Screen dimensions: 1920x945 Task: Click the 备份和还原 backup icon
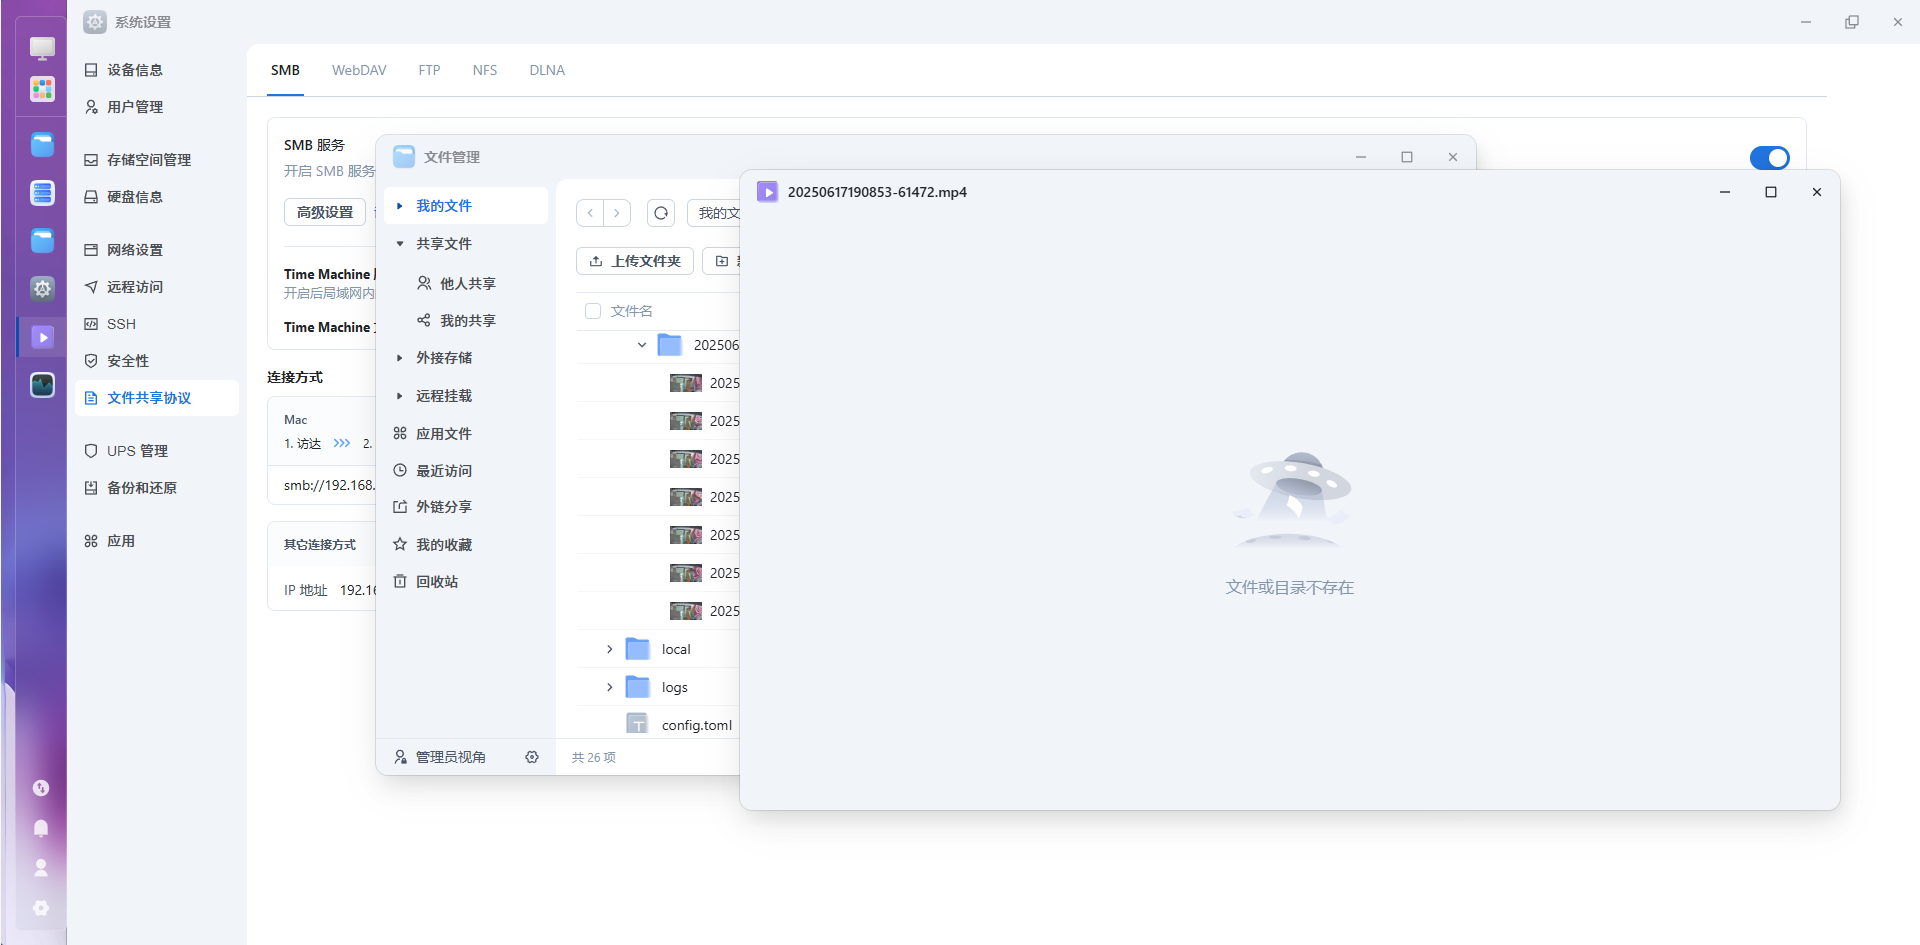[x=91, y=488]
